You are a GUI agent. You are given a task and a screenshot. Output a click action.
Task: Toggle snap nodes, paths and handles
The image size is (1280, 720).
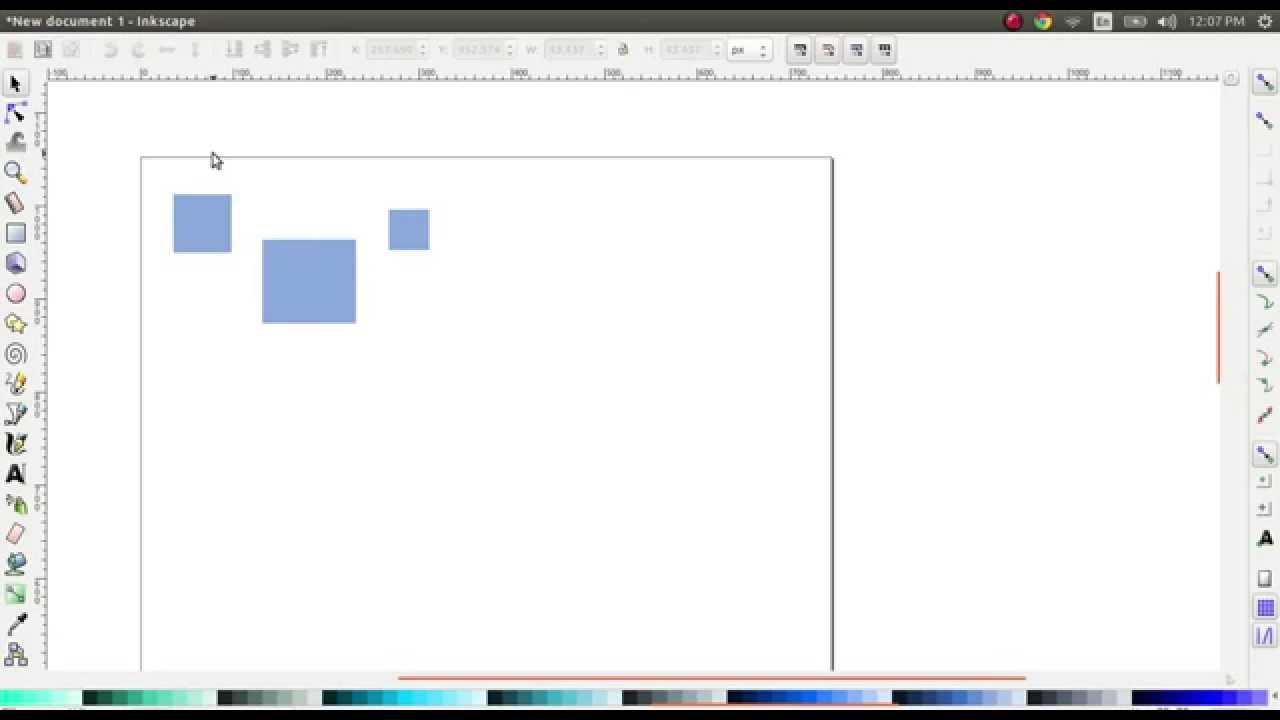[x=1265, y=274]
